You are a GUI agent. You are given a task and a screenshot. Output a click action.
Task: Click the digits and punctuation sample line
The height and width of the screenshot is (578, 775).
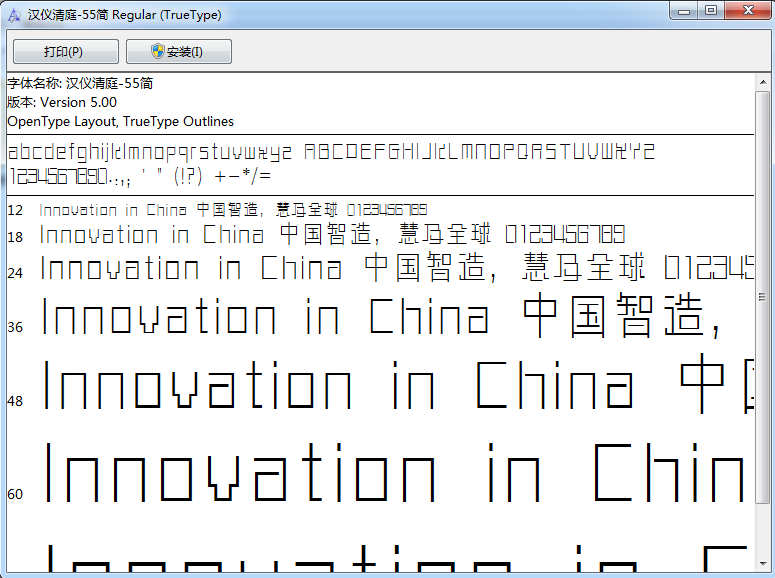[x=140, y=176]
